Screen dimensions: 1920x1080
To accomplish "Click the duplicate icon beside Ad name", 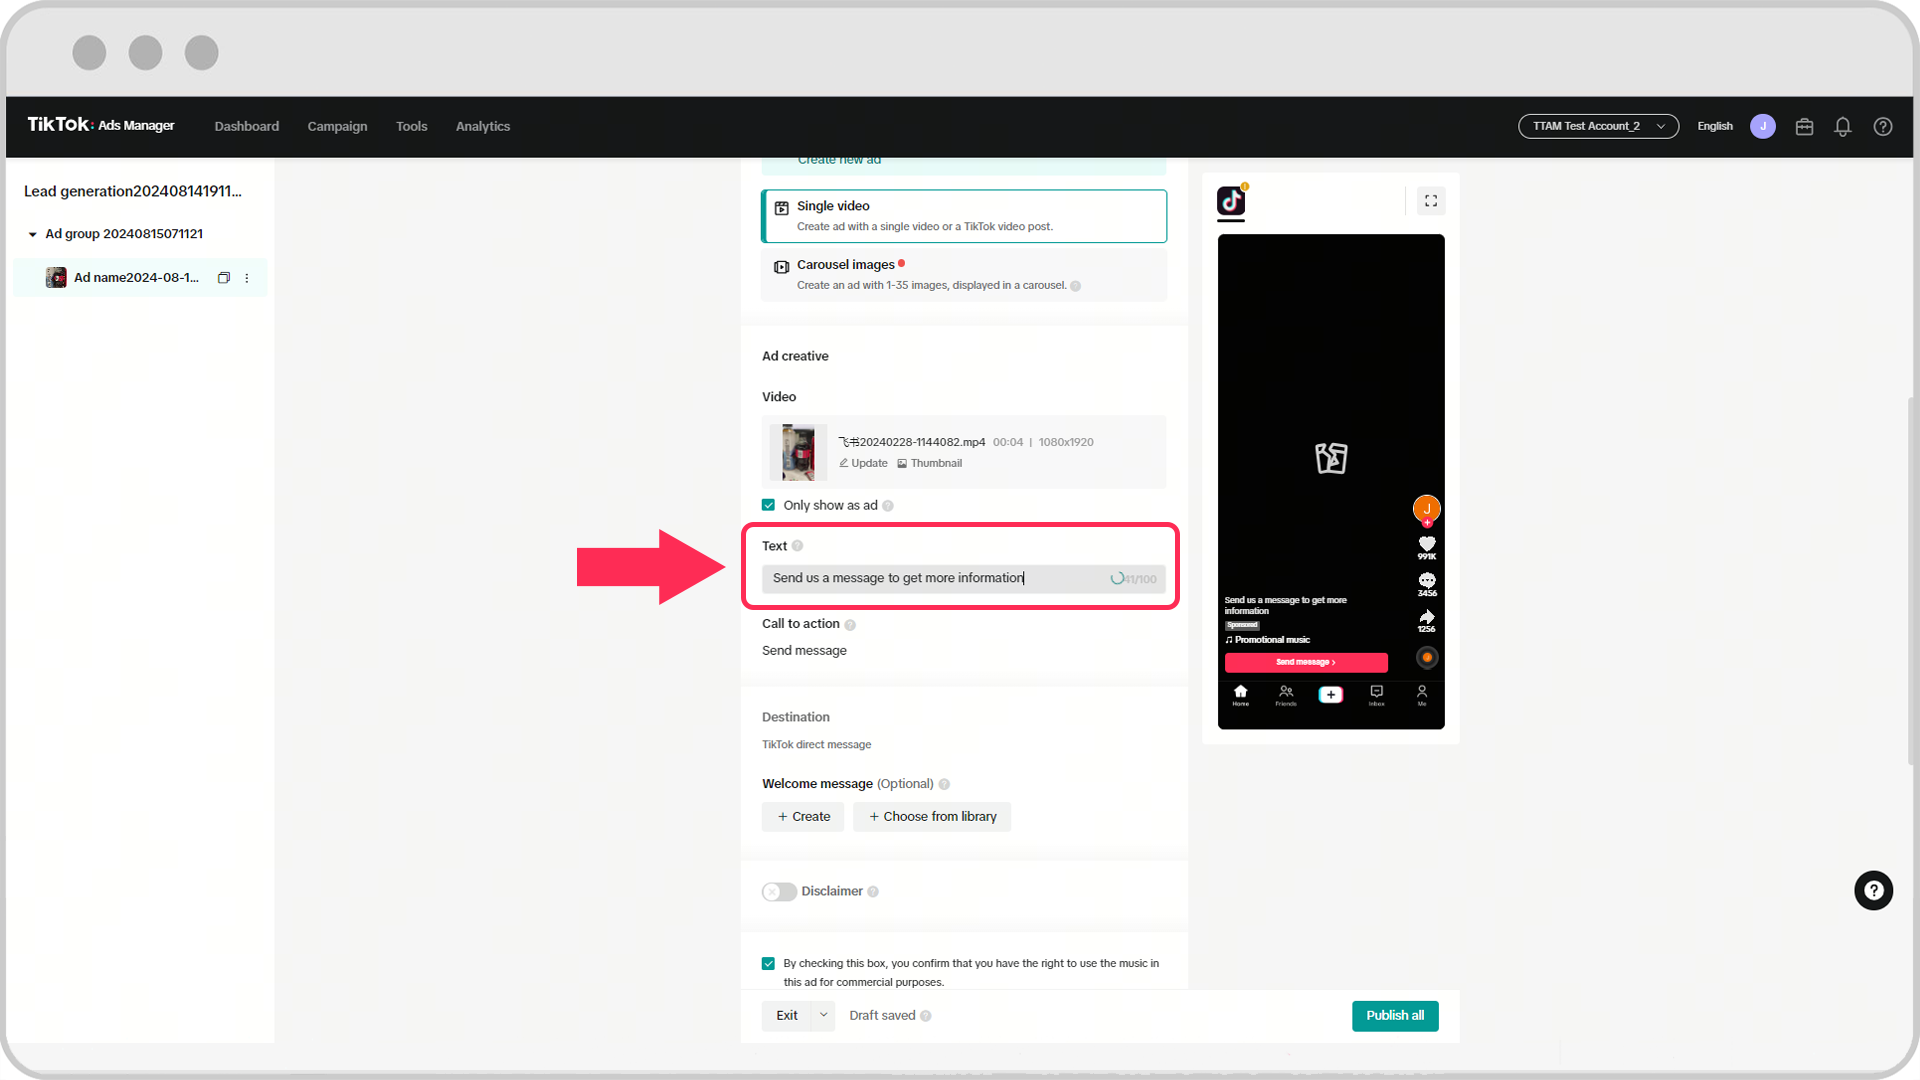I will pos(224,278).
